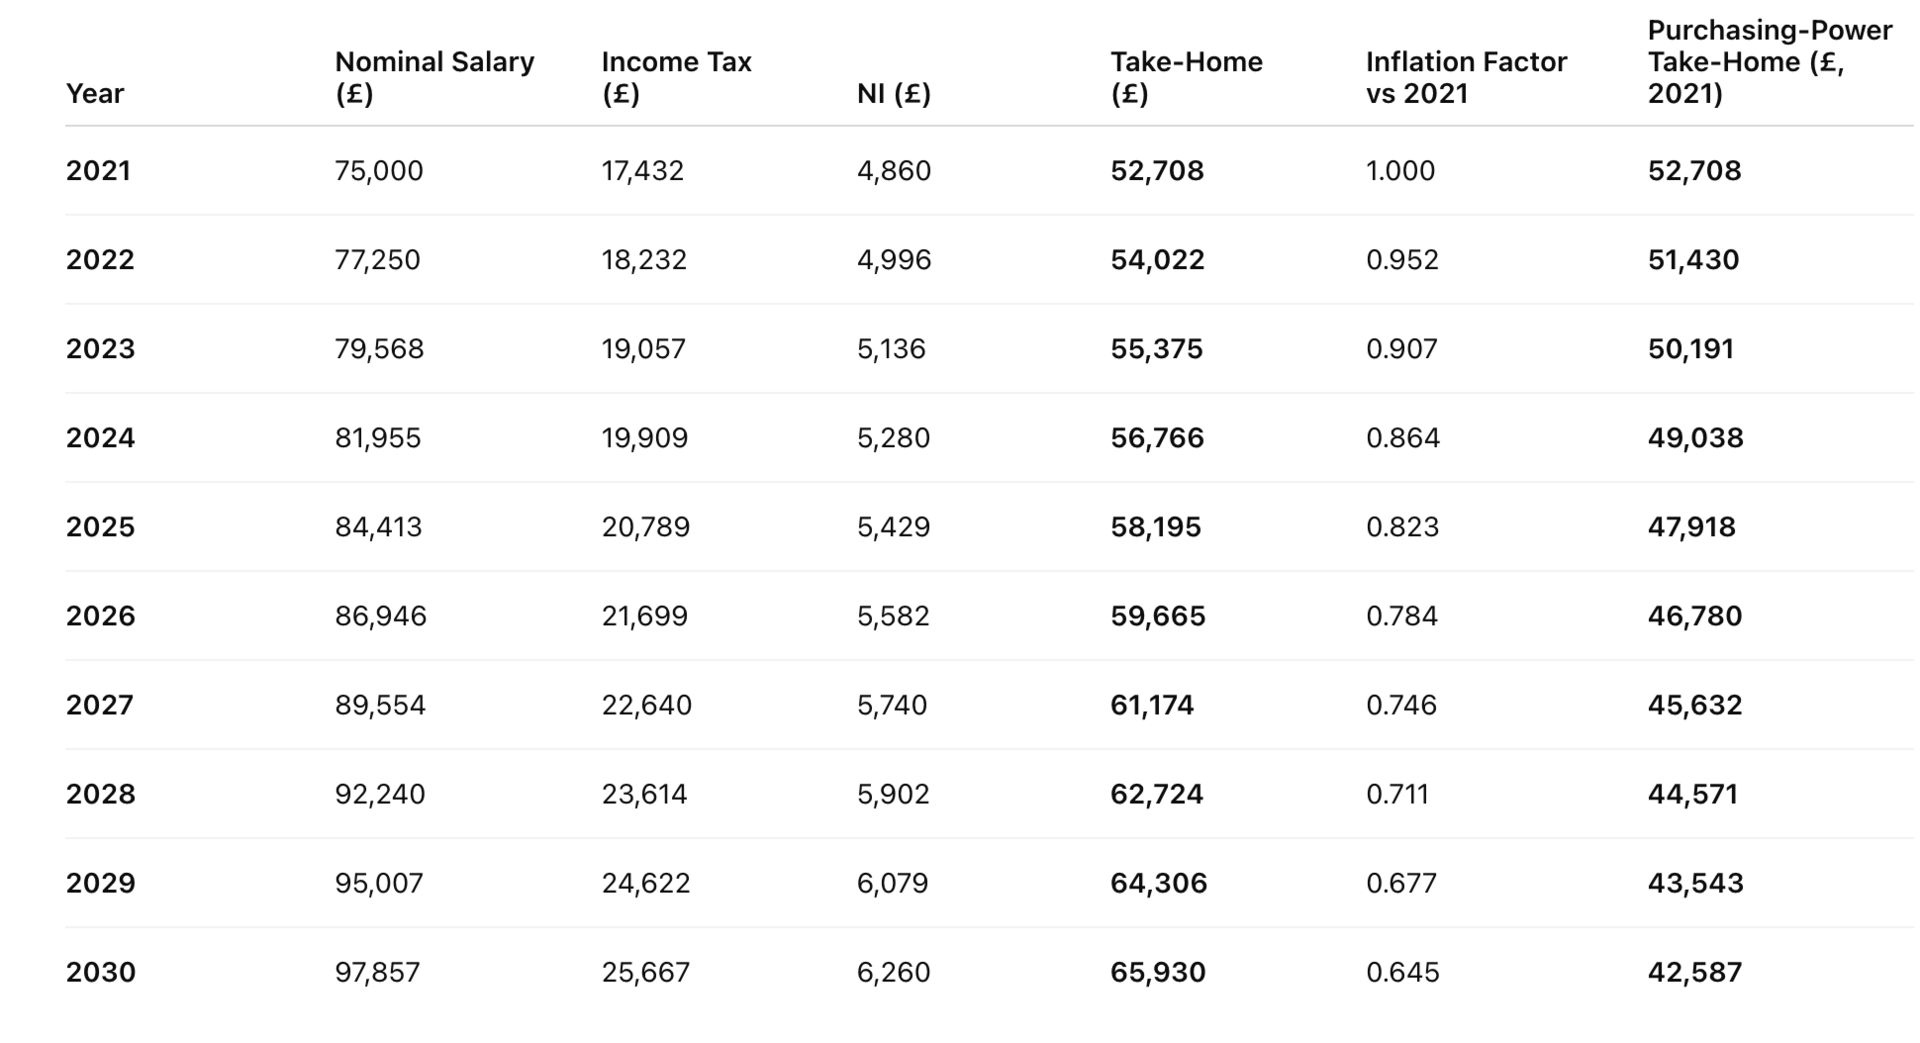The width and height of the screenshot is (1920, 1043).
Task: Click the Purchasing-Power Take-Home column header
Action: (1769, 62)
